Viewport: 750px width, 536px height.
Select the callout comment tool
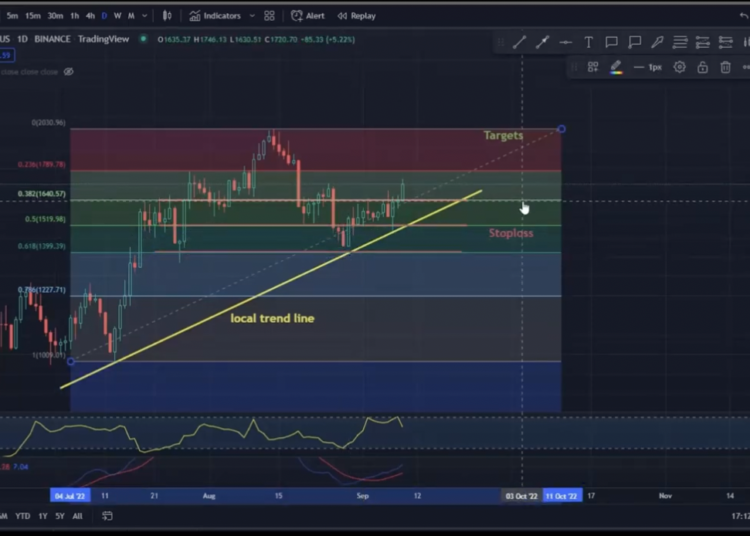pyautogui.click(x=611, y=43)
